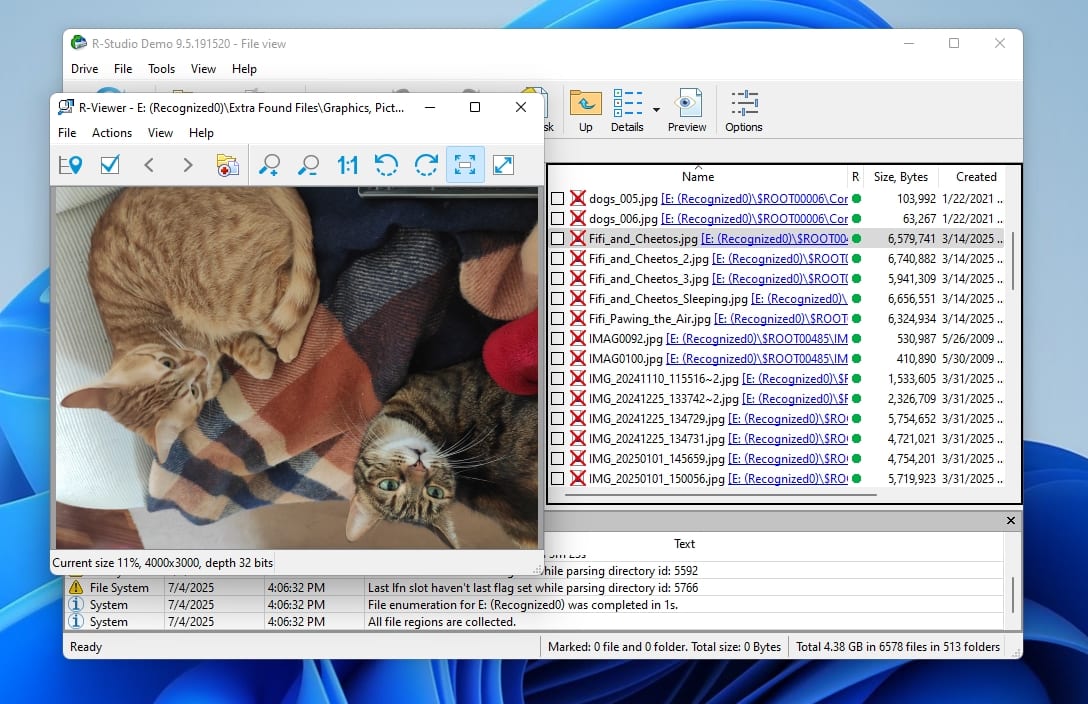This screenshot has width=1088, height=704.
Task: Open the Preview tool in R-Studio
Action: (686, 110)
